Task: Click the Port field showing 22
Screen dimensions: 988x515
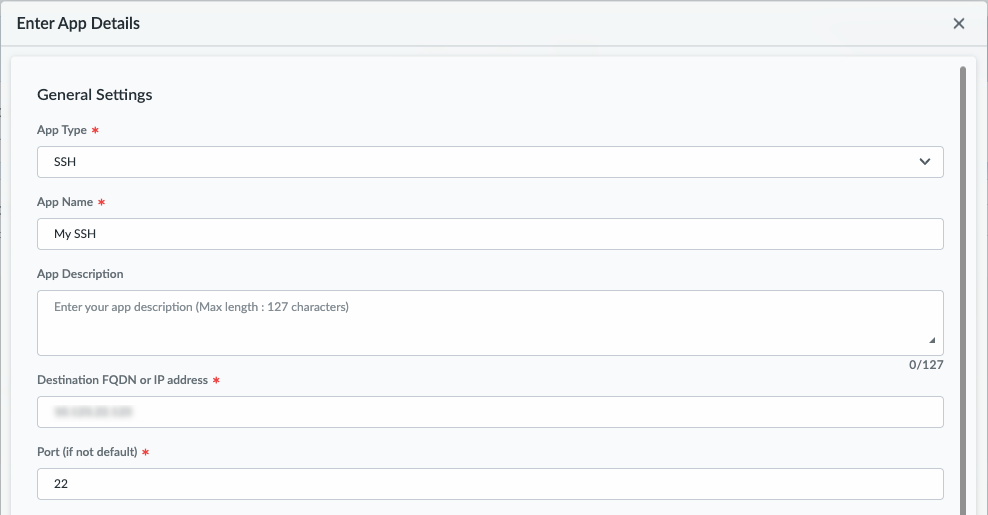Action: (x=490, y=484)
